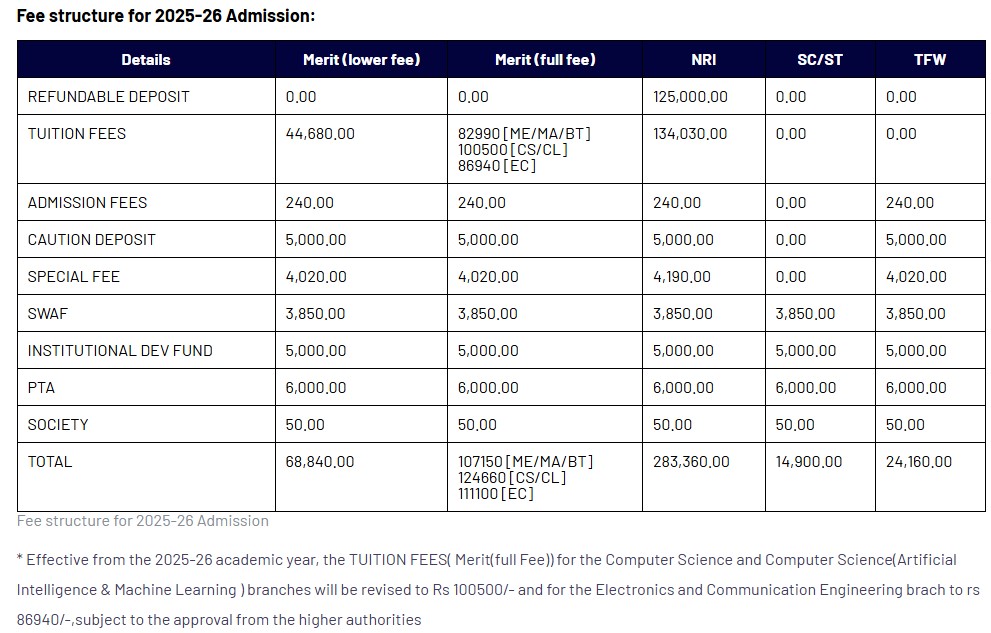Select the SC/ST total 14,900.00
991x633 pixels.
click(x=809, y=462)
